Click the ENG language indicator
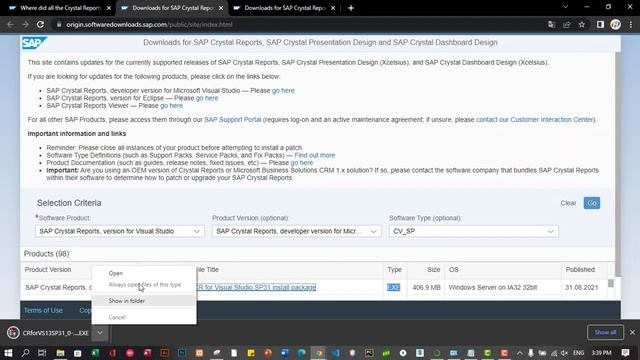 tap(578, 353)
